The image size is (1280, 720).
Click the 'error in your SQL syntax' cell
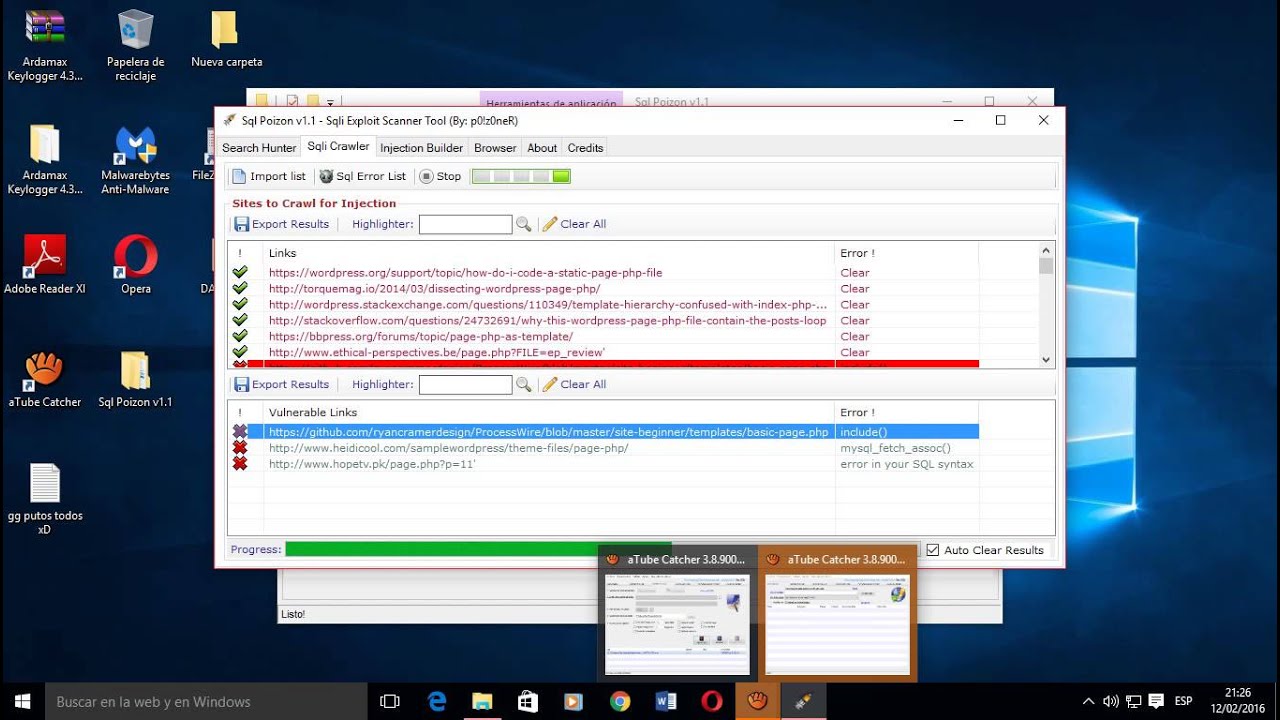click(x=906, y=464)
